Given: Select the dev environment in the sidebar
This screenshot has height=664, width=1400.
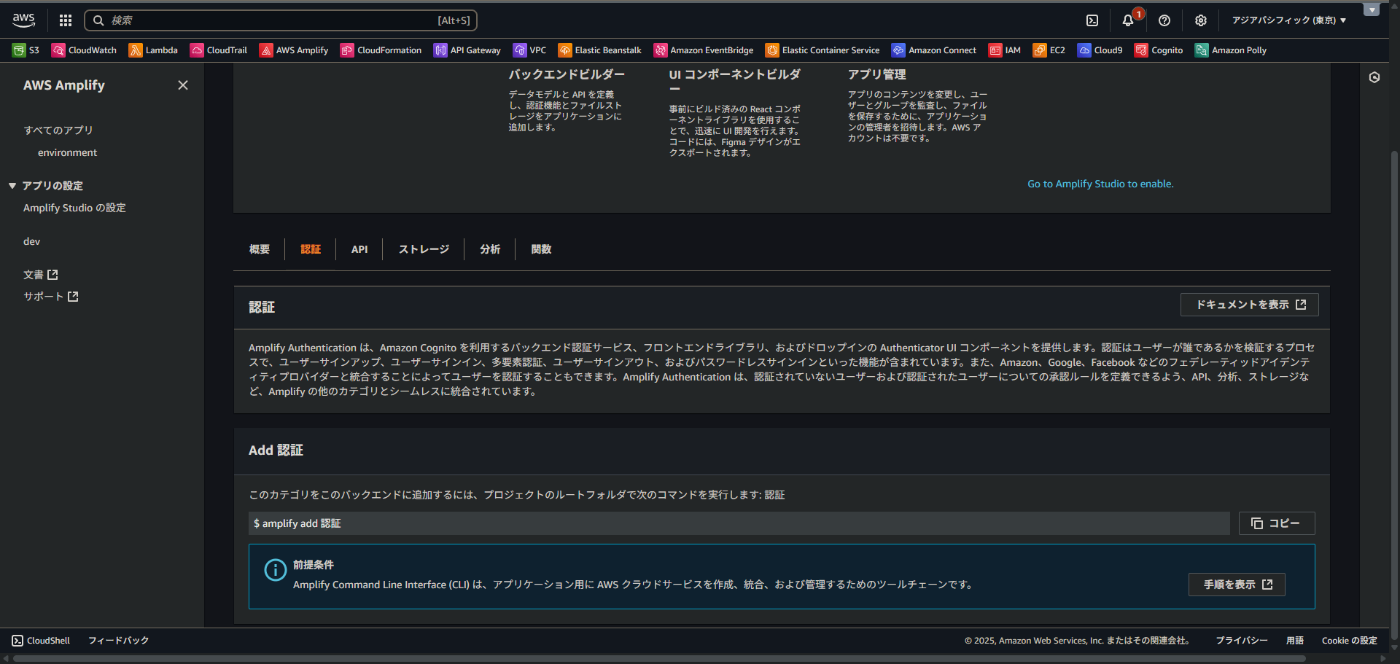Looking at the screenshot, I should [x=32, y=242].
